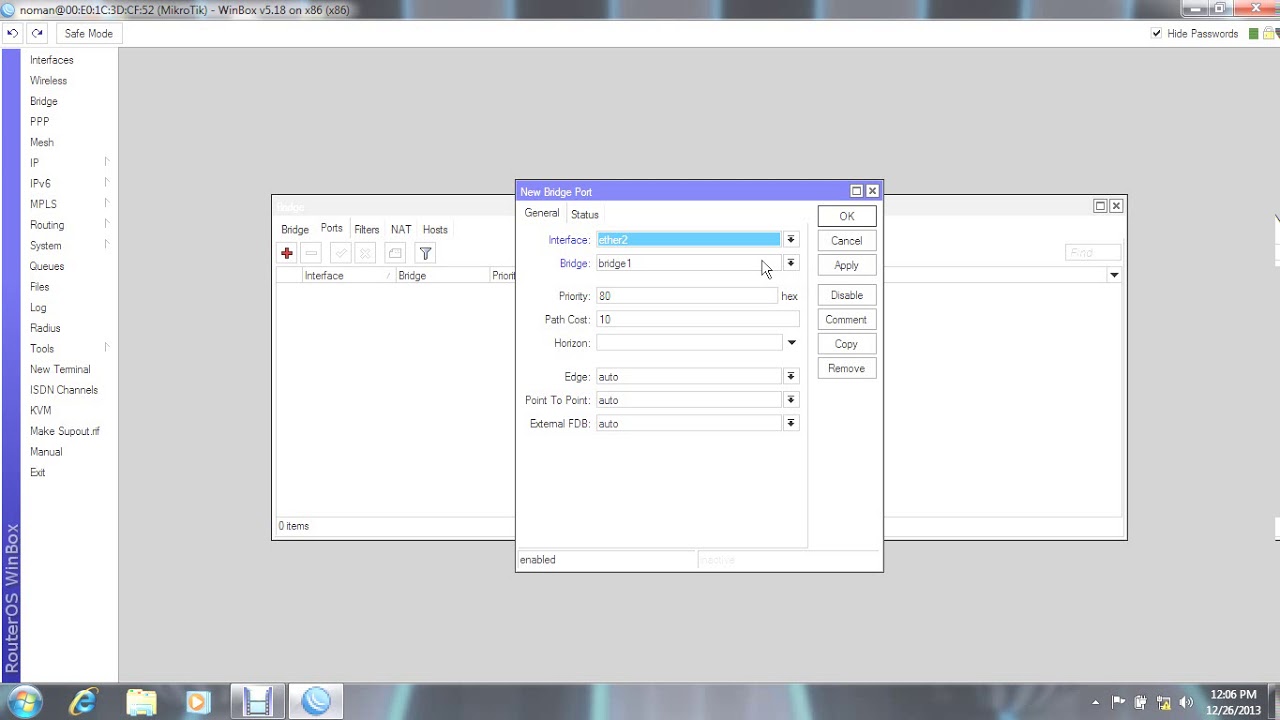Open Windows Start menu orb
The width and height of the screenshot is (1280, 720).
tap(24, 702)
